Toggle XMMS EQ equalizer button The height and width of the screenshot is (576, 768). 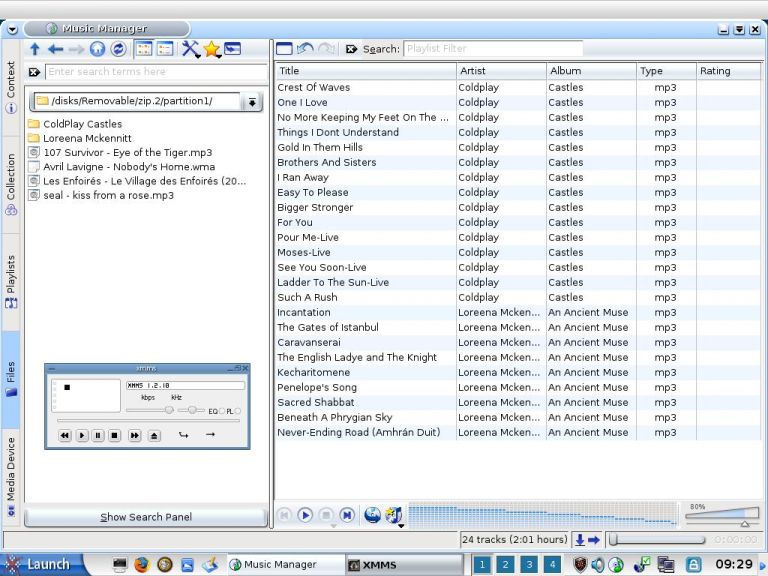[x=216, y=411]
